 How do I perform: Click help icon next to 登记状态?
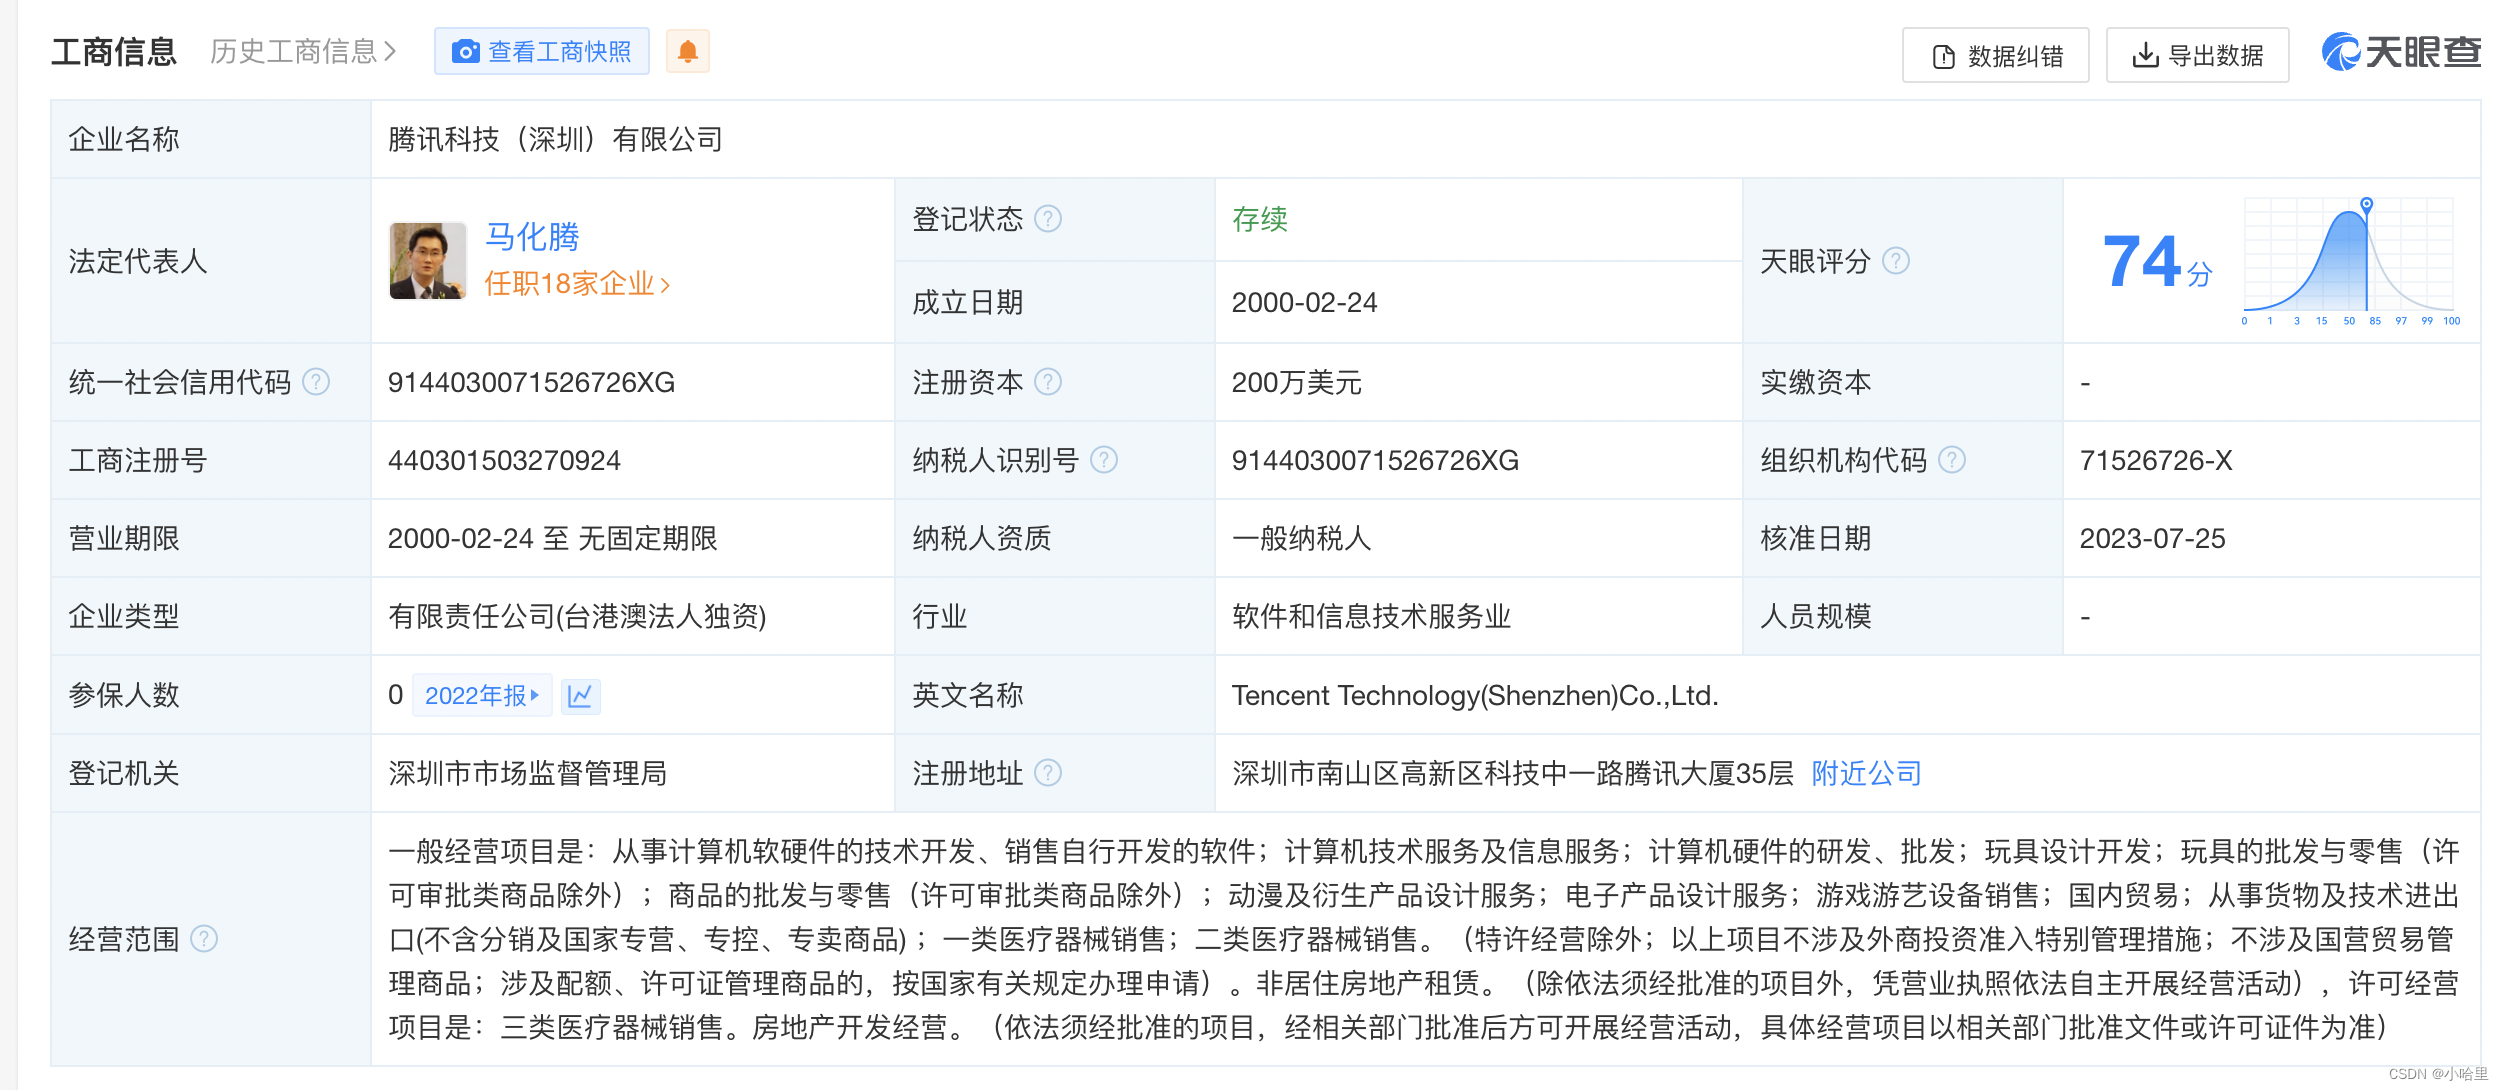[1047, 219]
